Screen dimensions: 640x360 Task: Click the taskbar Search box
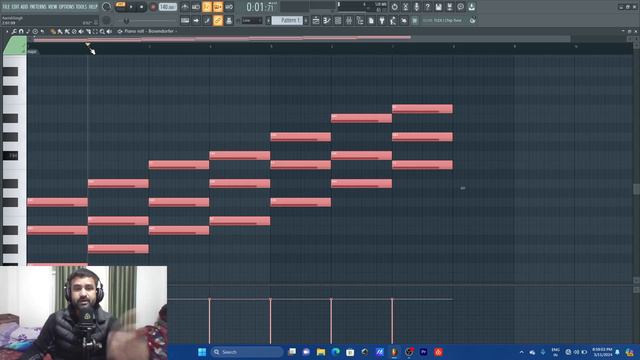(247, 352)
